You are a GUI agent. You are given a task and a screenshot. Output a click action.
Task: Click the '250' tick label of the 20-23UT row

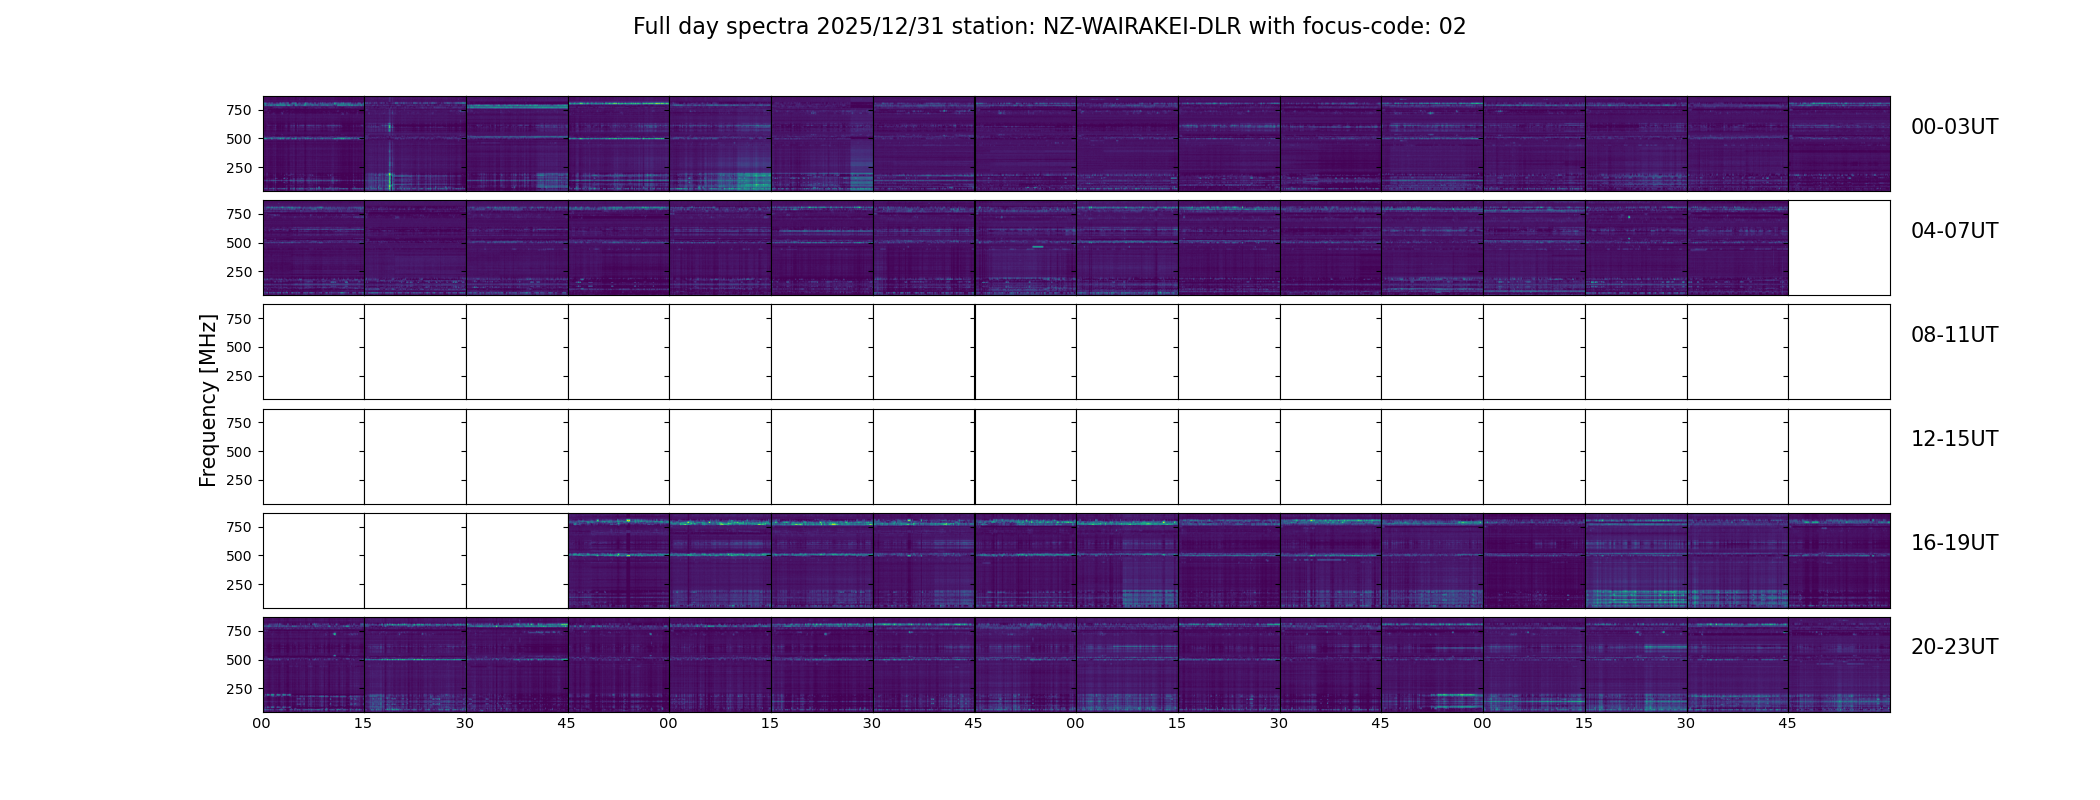(x=238, y=689)
